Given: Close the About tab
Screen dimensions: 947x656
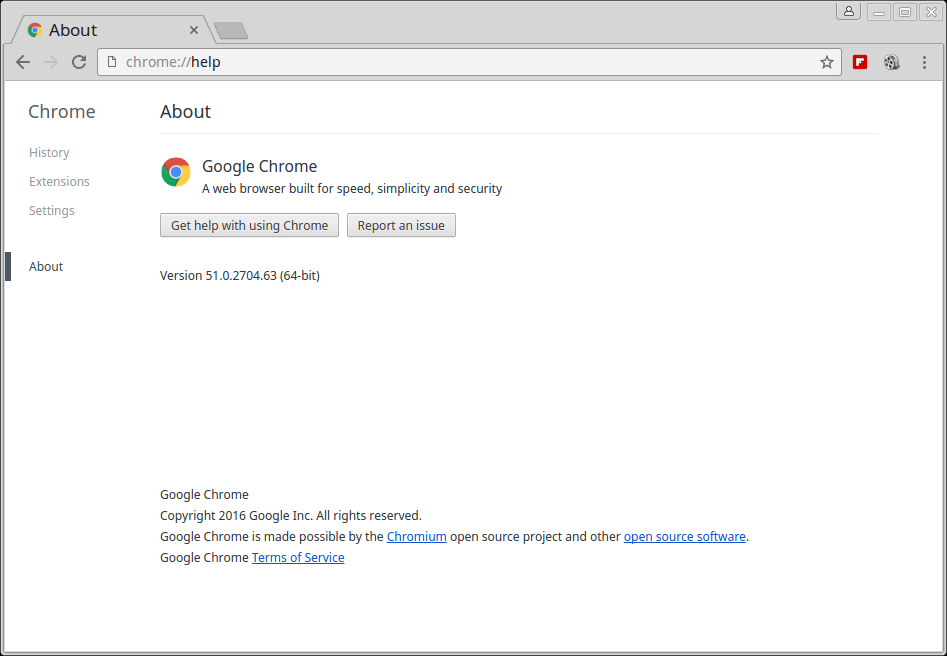Looking at the screenshot, I should [x=194, y=30].
